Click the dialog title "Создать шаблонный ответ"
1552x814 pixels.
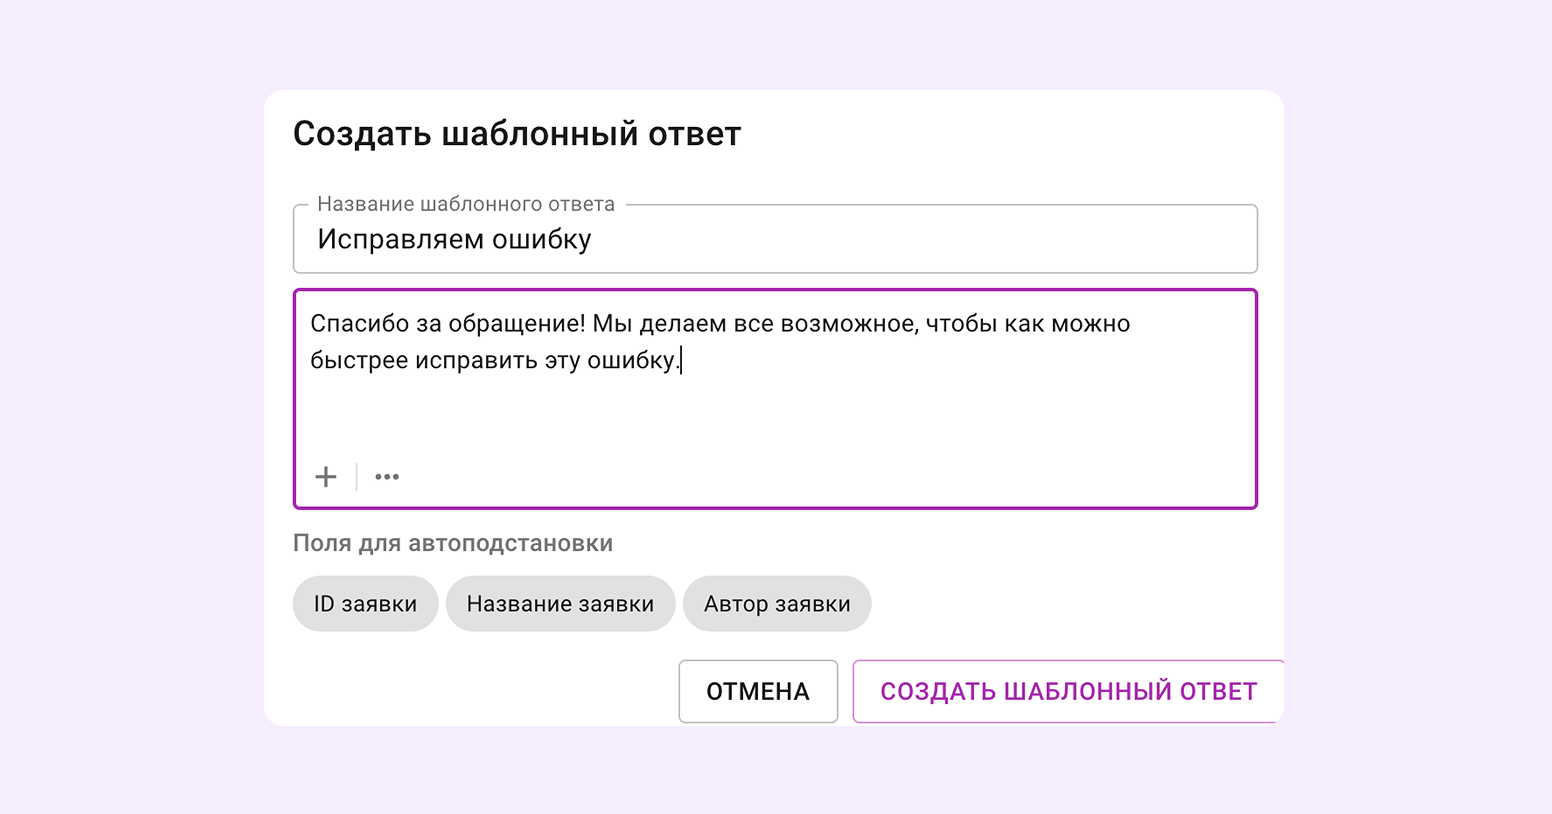[517, 134]
